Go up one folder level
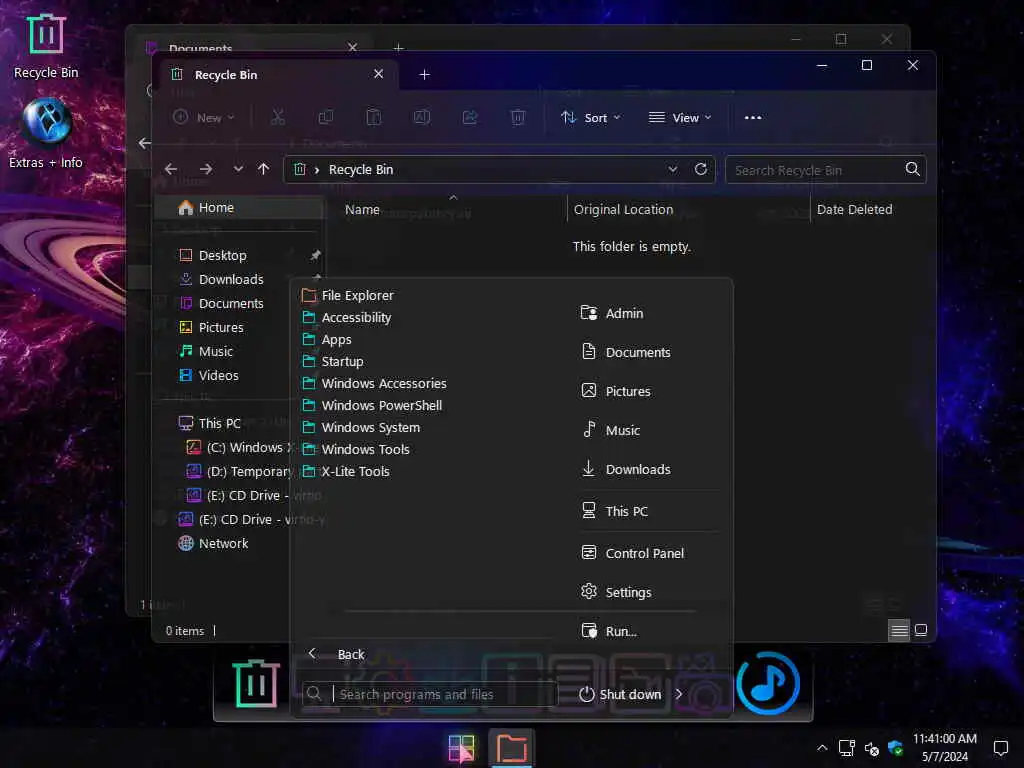Screen dimensions: 1024x768 point(263,169)
